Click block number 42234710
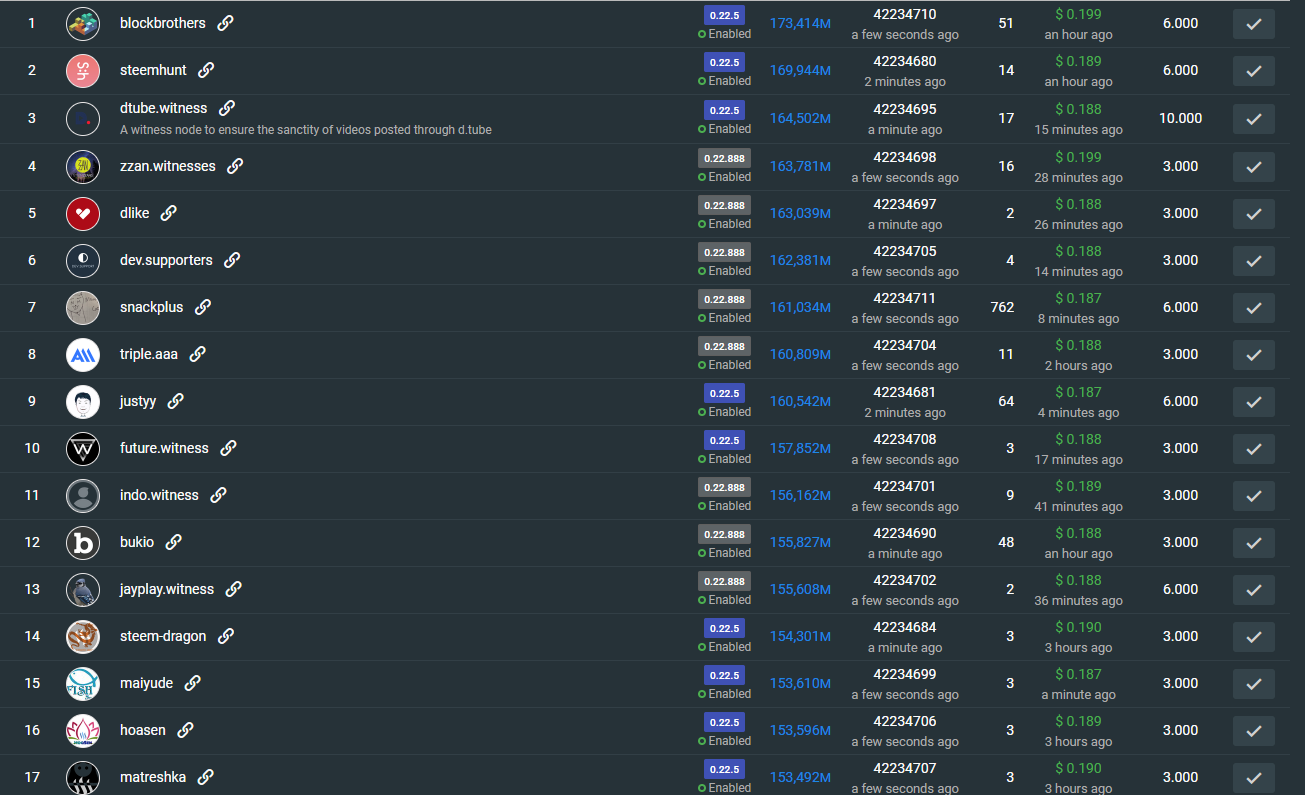 point(905,14)
